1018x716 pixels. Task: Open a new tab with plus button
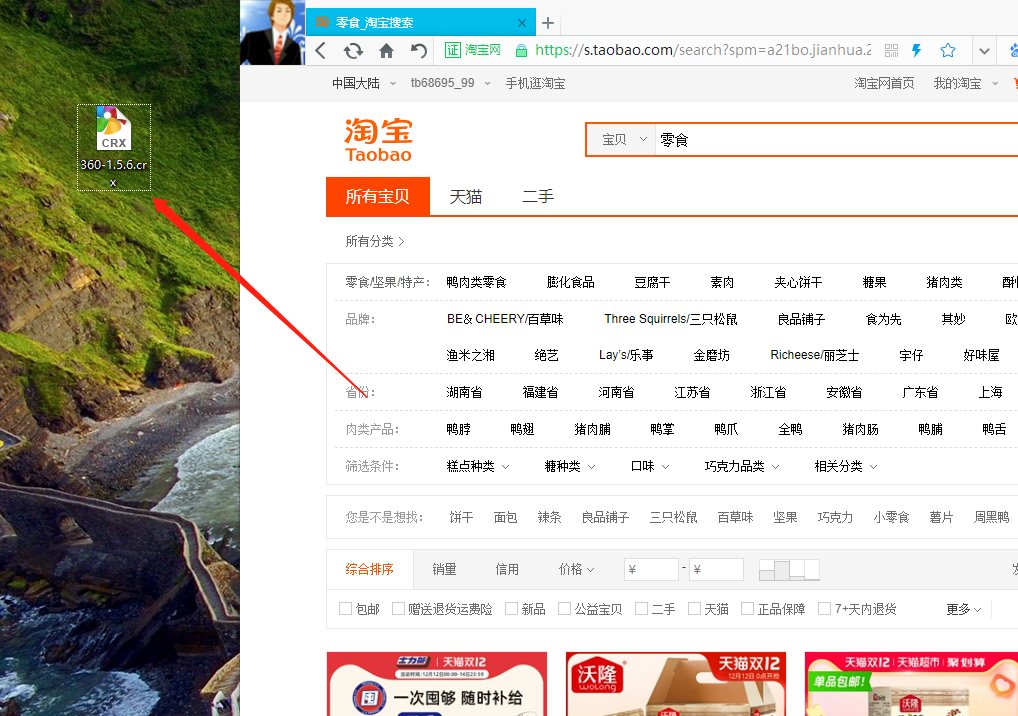pos(548,23)
